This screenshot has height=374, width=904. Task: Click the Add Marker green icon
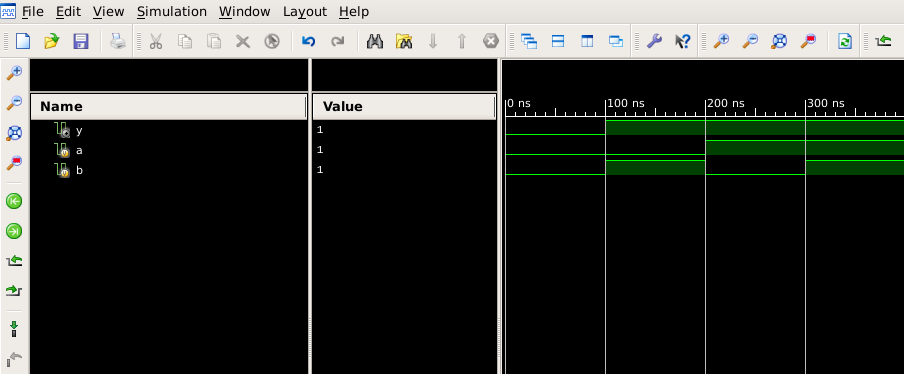point(14,329)
